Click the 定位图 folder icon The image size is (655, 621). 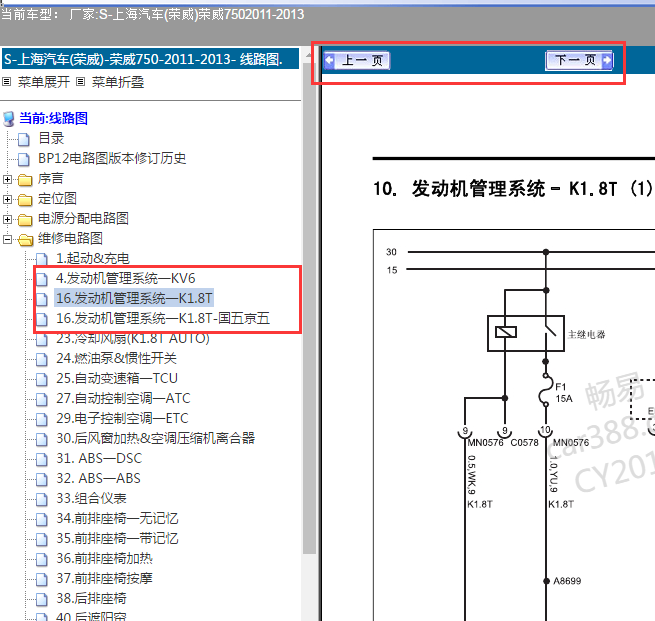25,200
